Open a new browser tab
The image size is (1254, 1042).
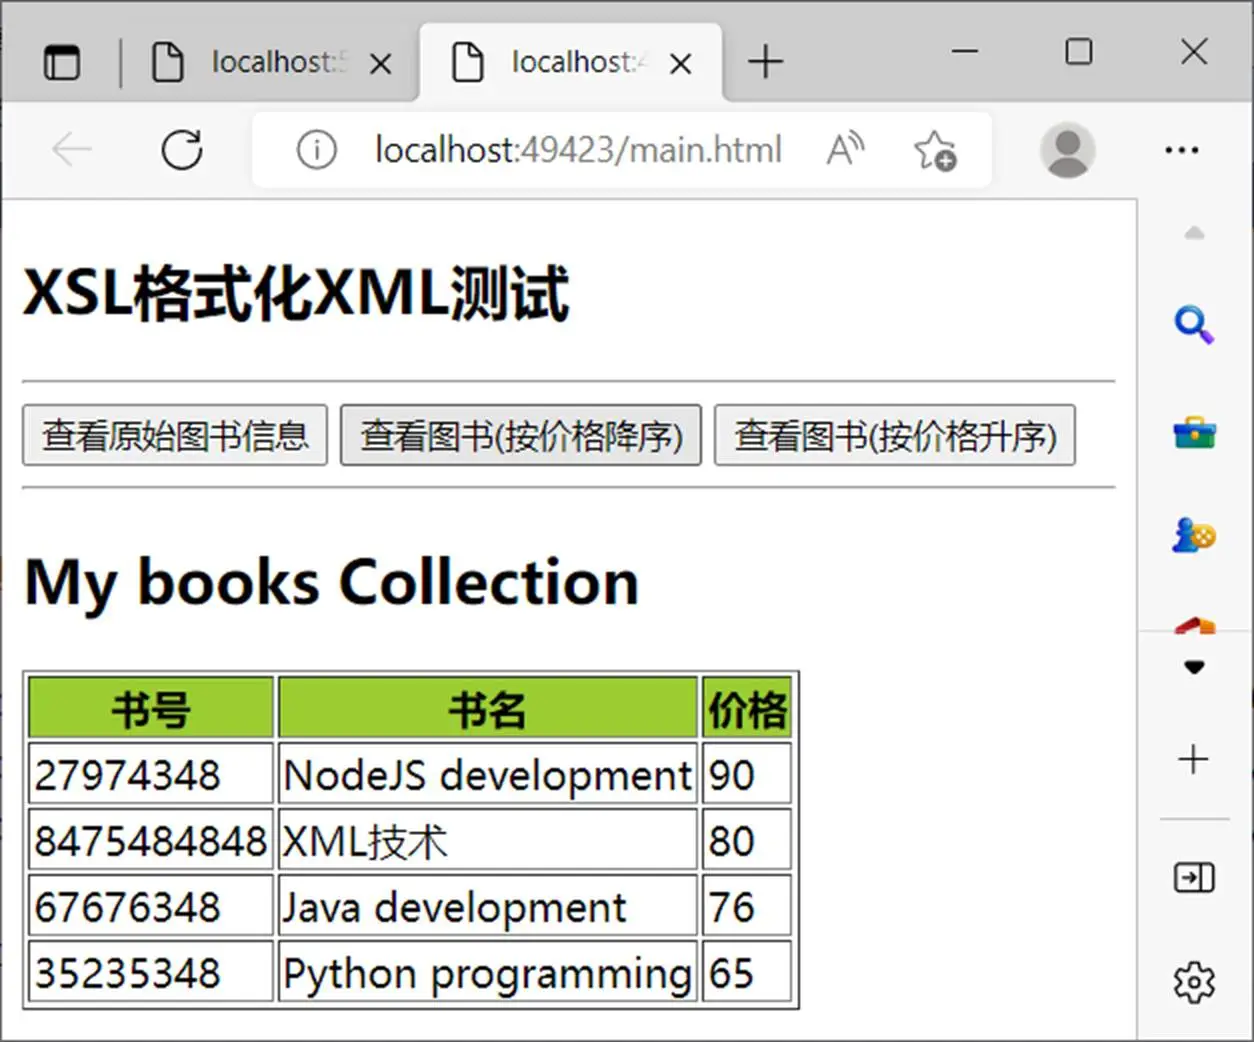tap(766, 62)
